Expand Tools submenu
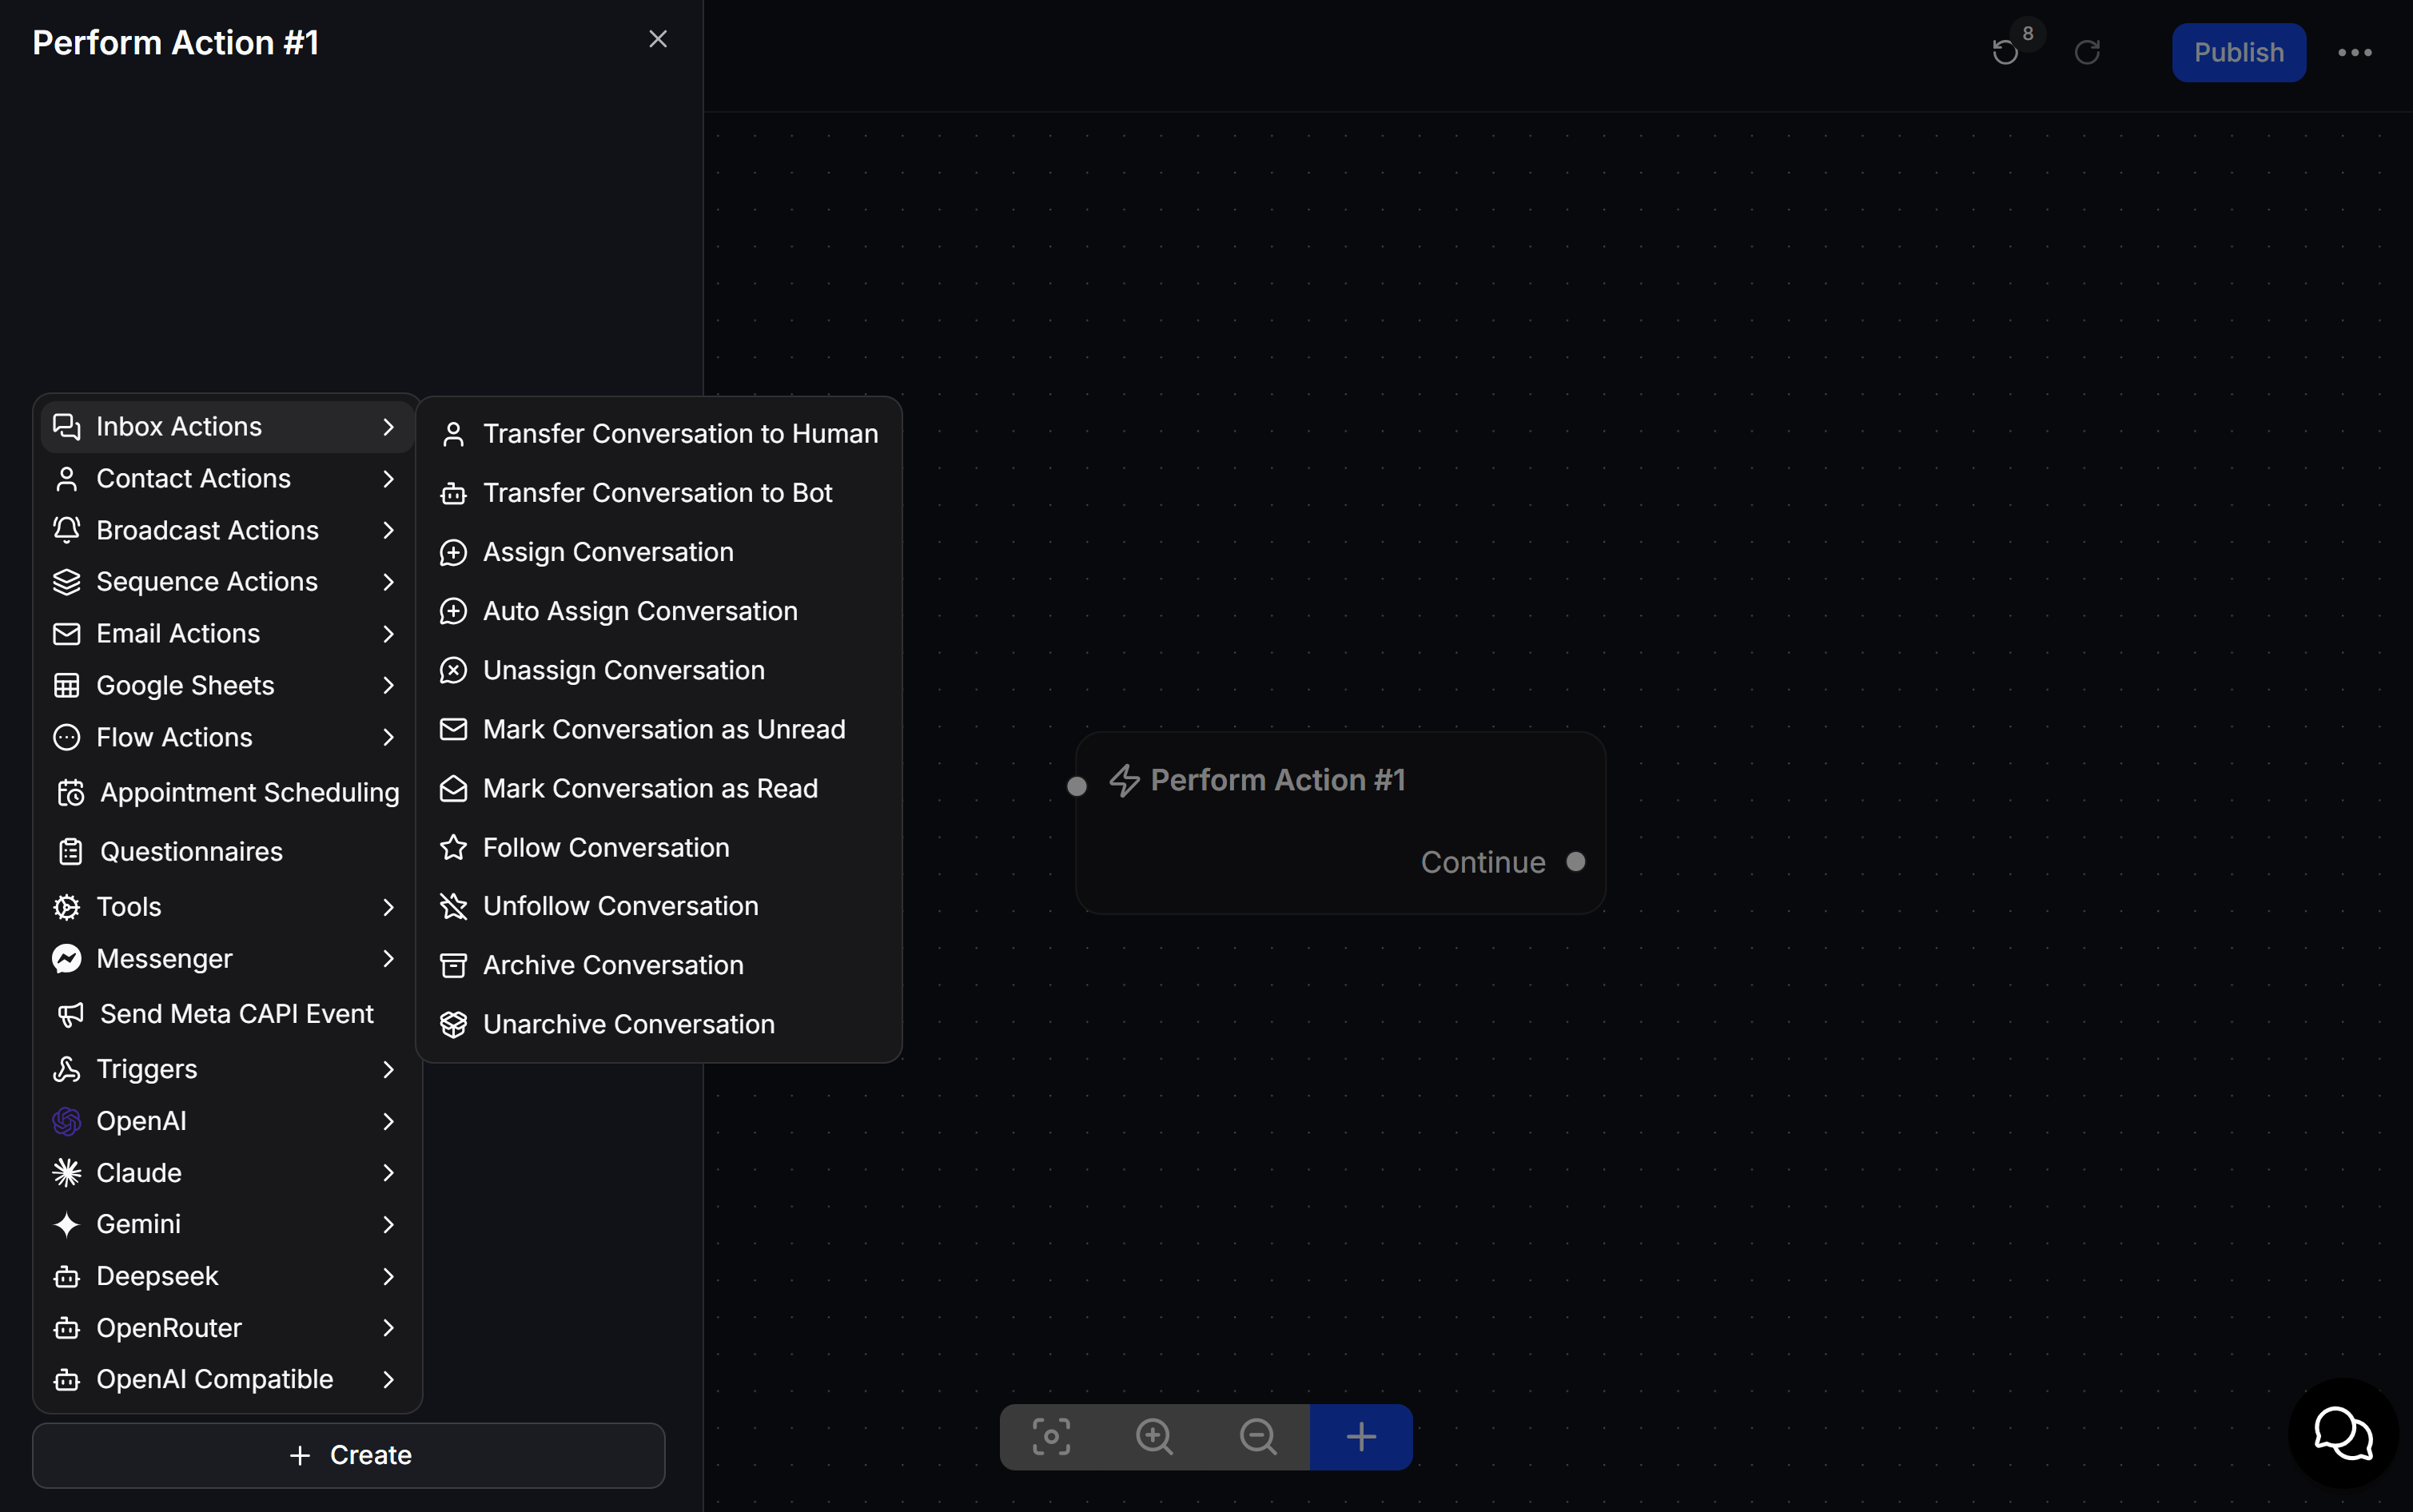The width and height of the screenshot is (2413, 1512). (227, 907)
